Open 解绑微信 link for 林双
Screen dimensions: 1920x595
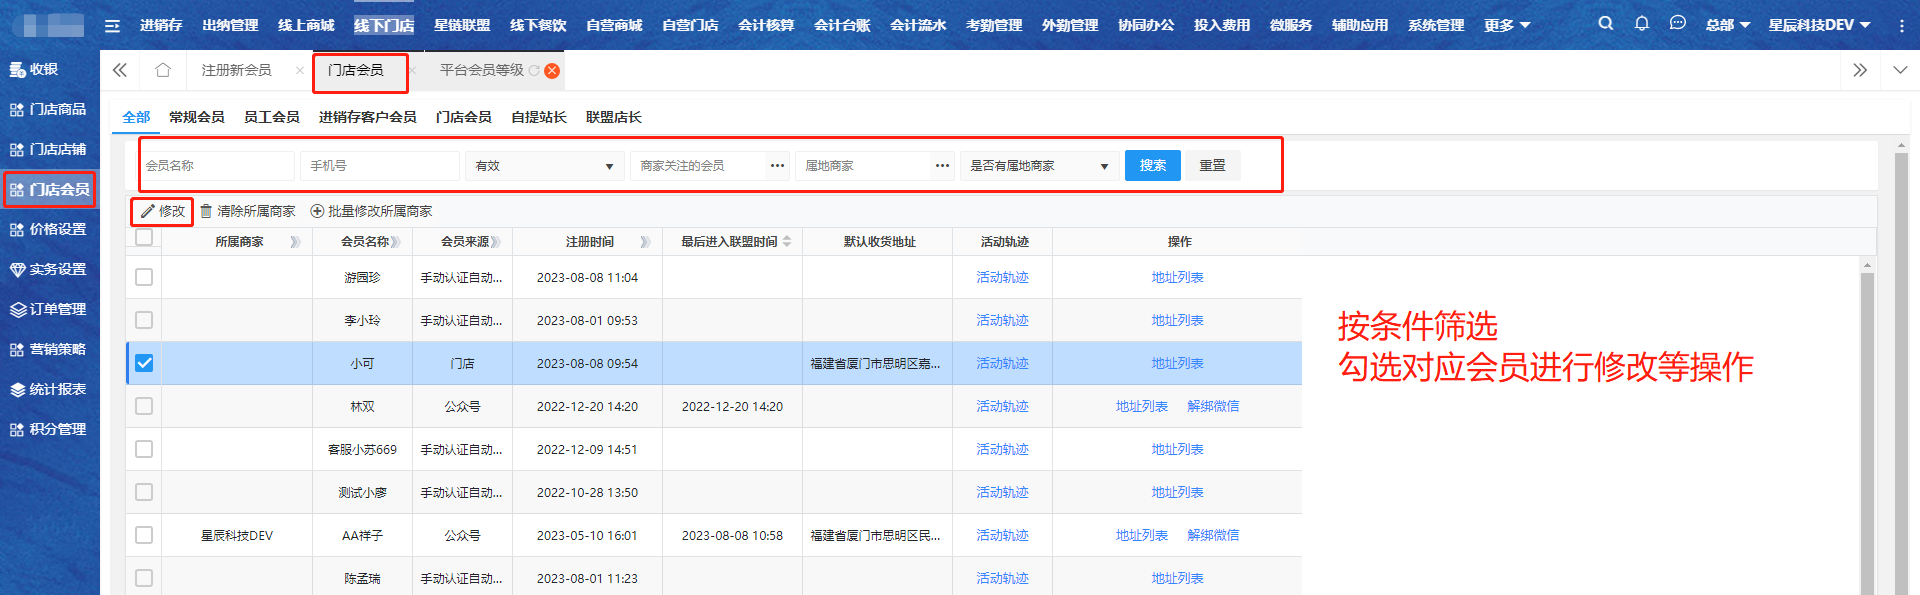pyautogui.click(x=1213, y=406)
